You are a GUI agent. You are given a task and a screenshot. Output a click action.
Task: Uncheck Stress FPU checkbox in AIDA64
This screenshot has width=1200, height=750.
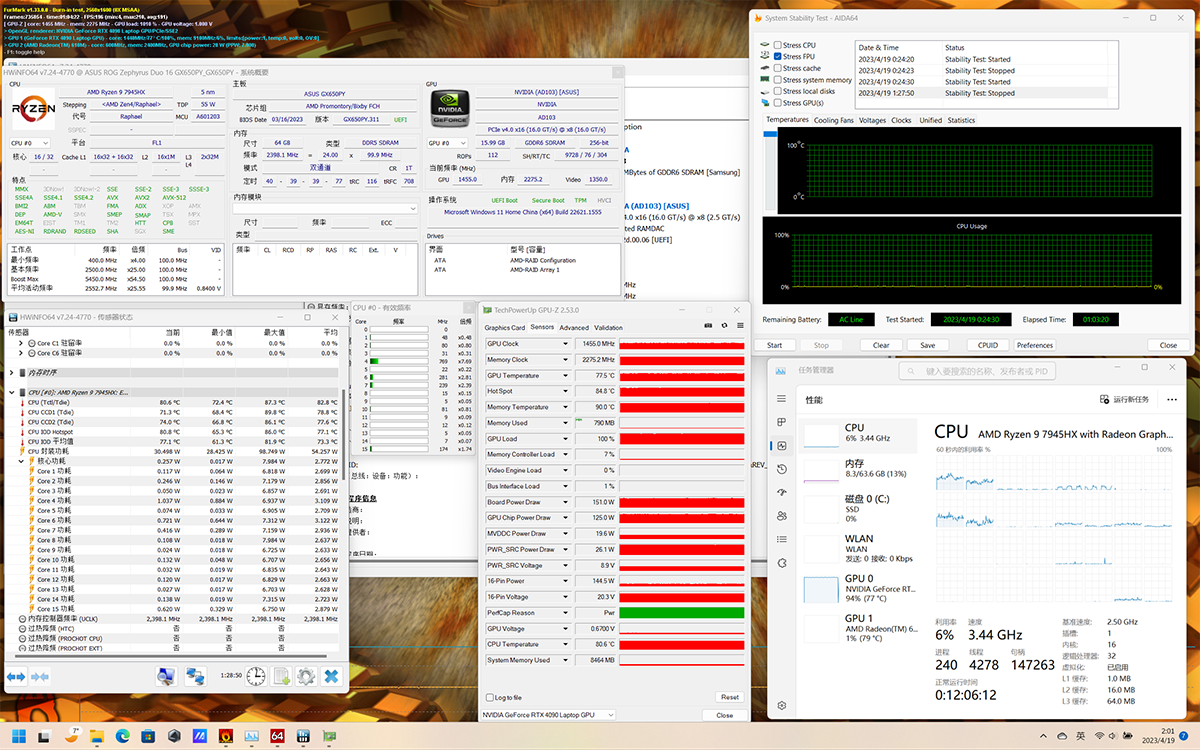[x=779, y=57]
